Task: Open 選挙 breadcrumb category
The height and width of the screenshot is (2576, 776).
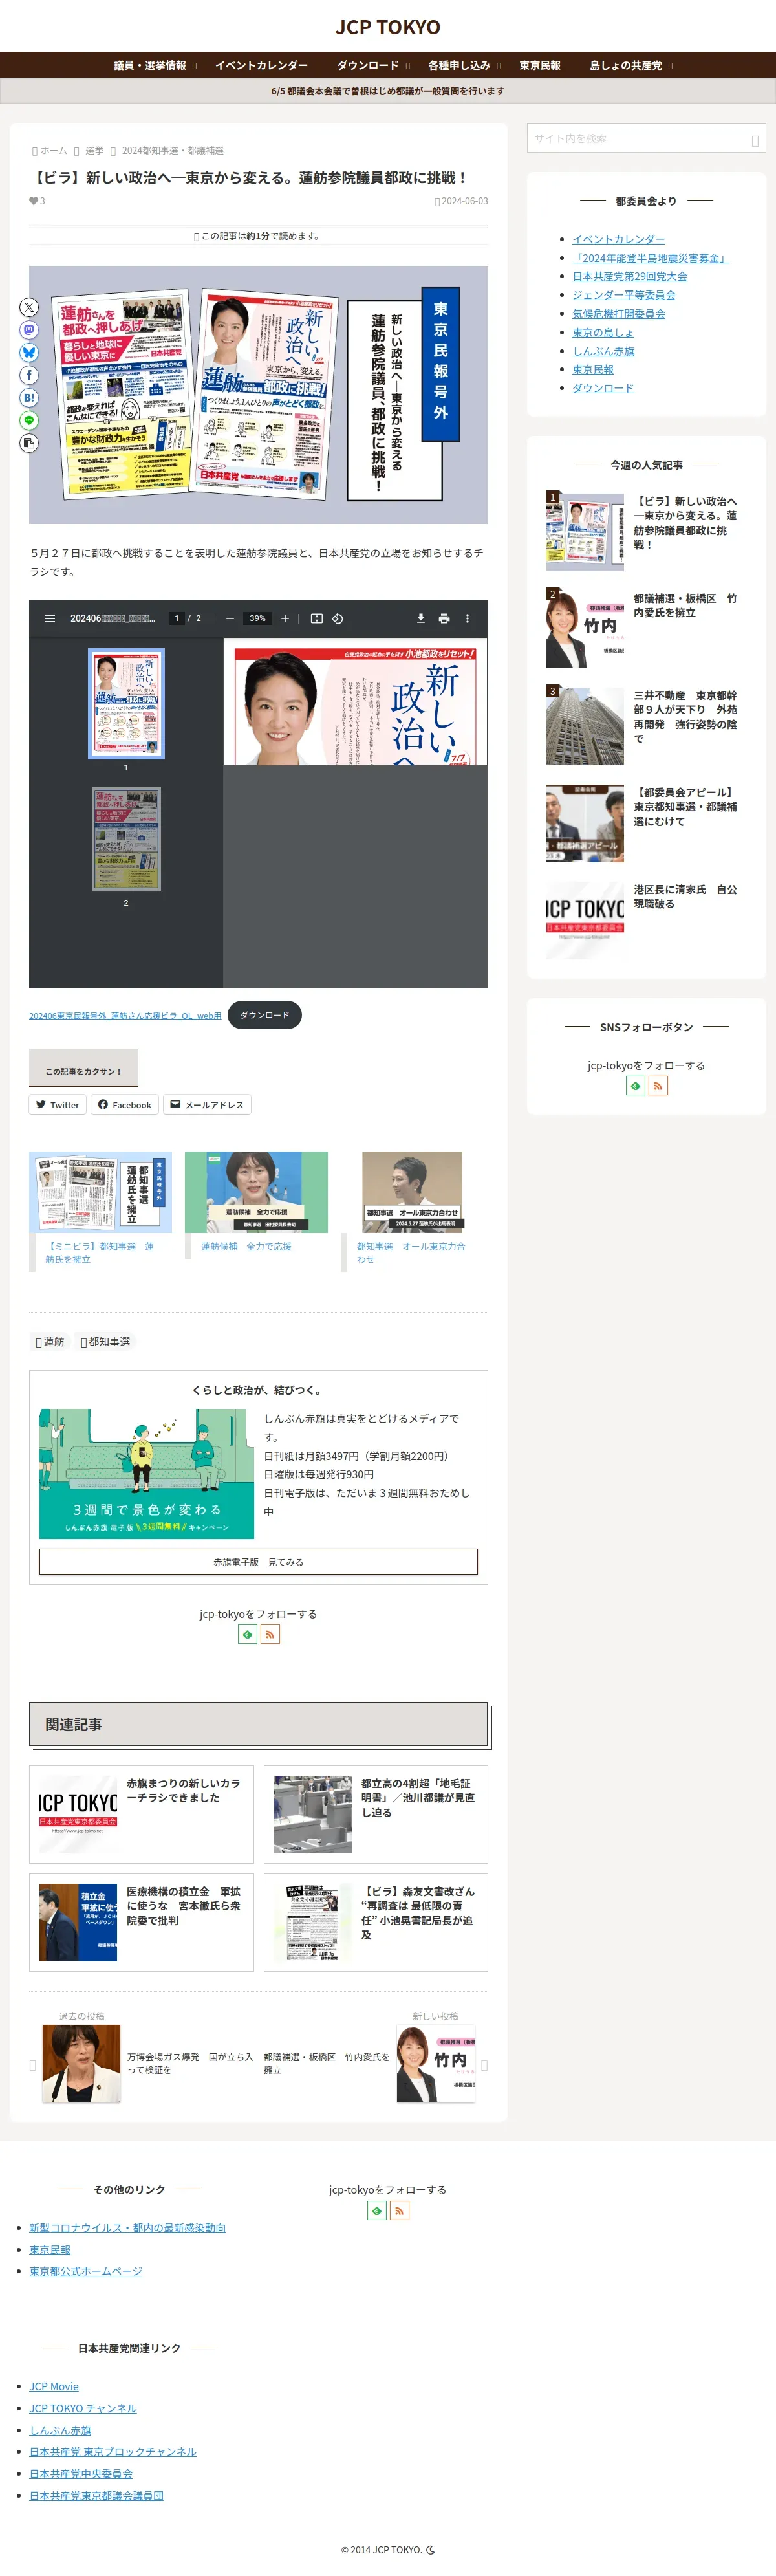Action: [94, 151]
